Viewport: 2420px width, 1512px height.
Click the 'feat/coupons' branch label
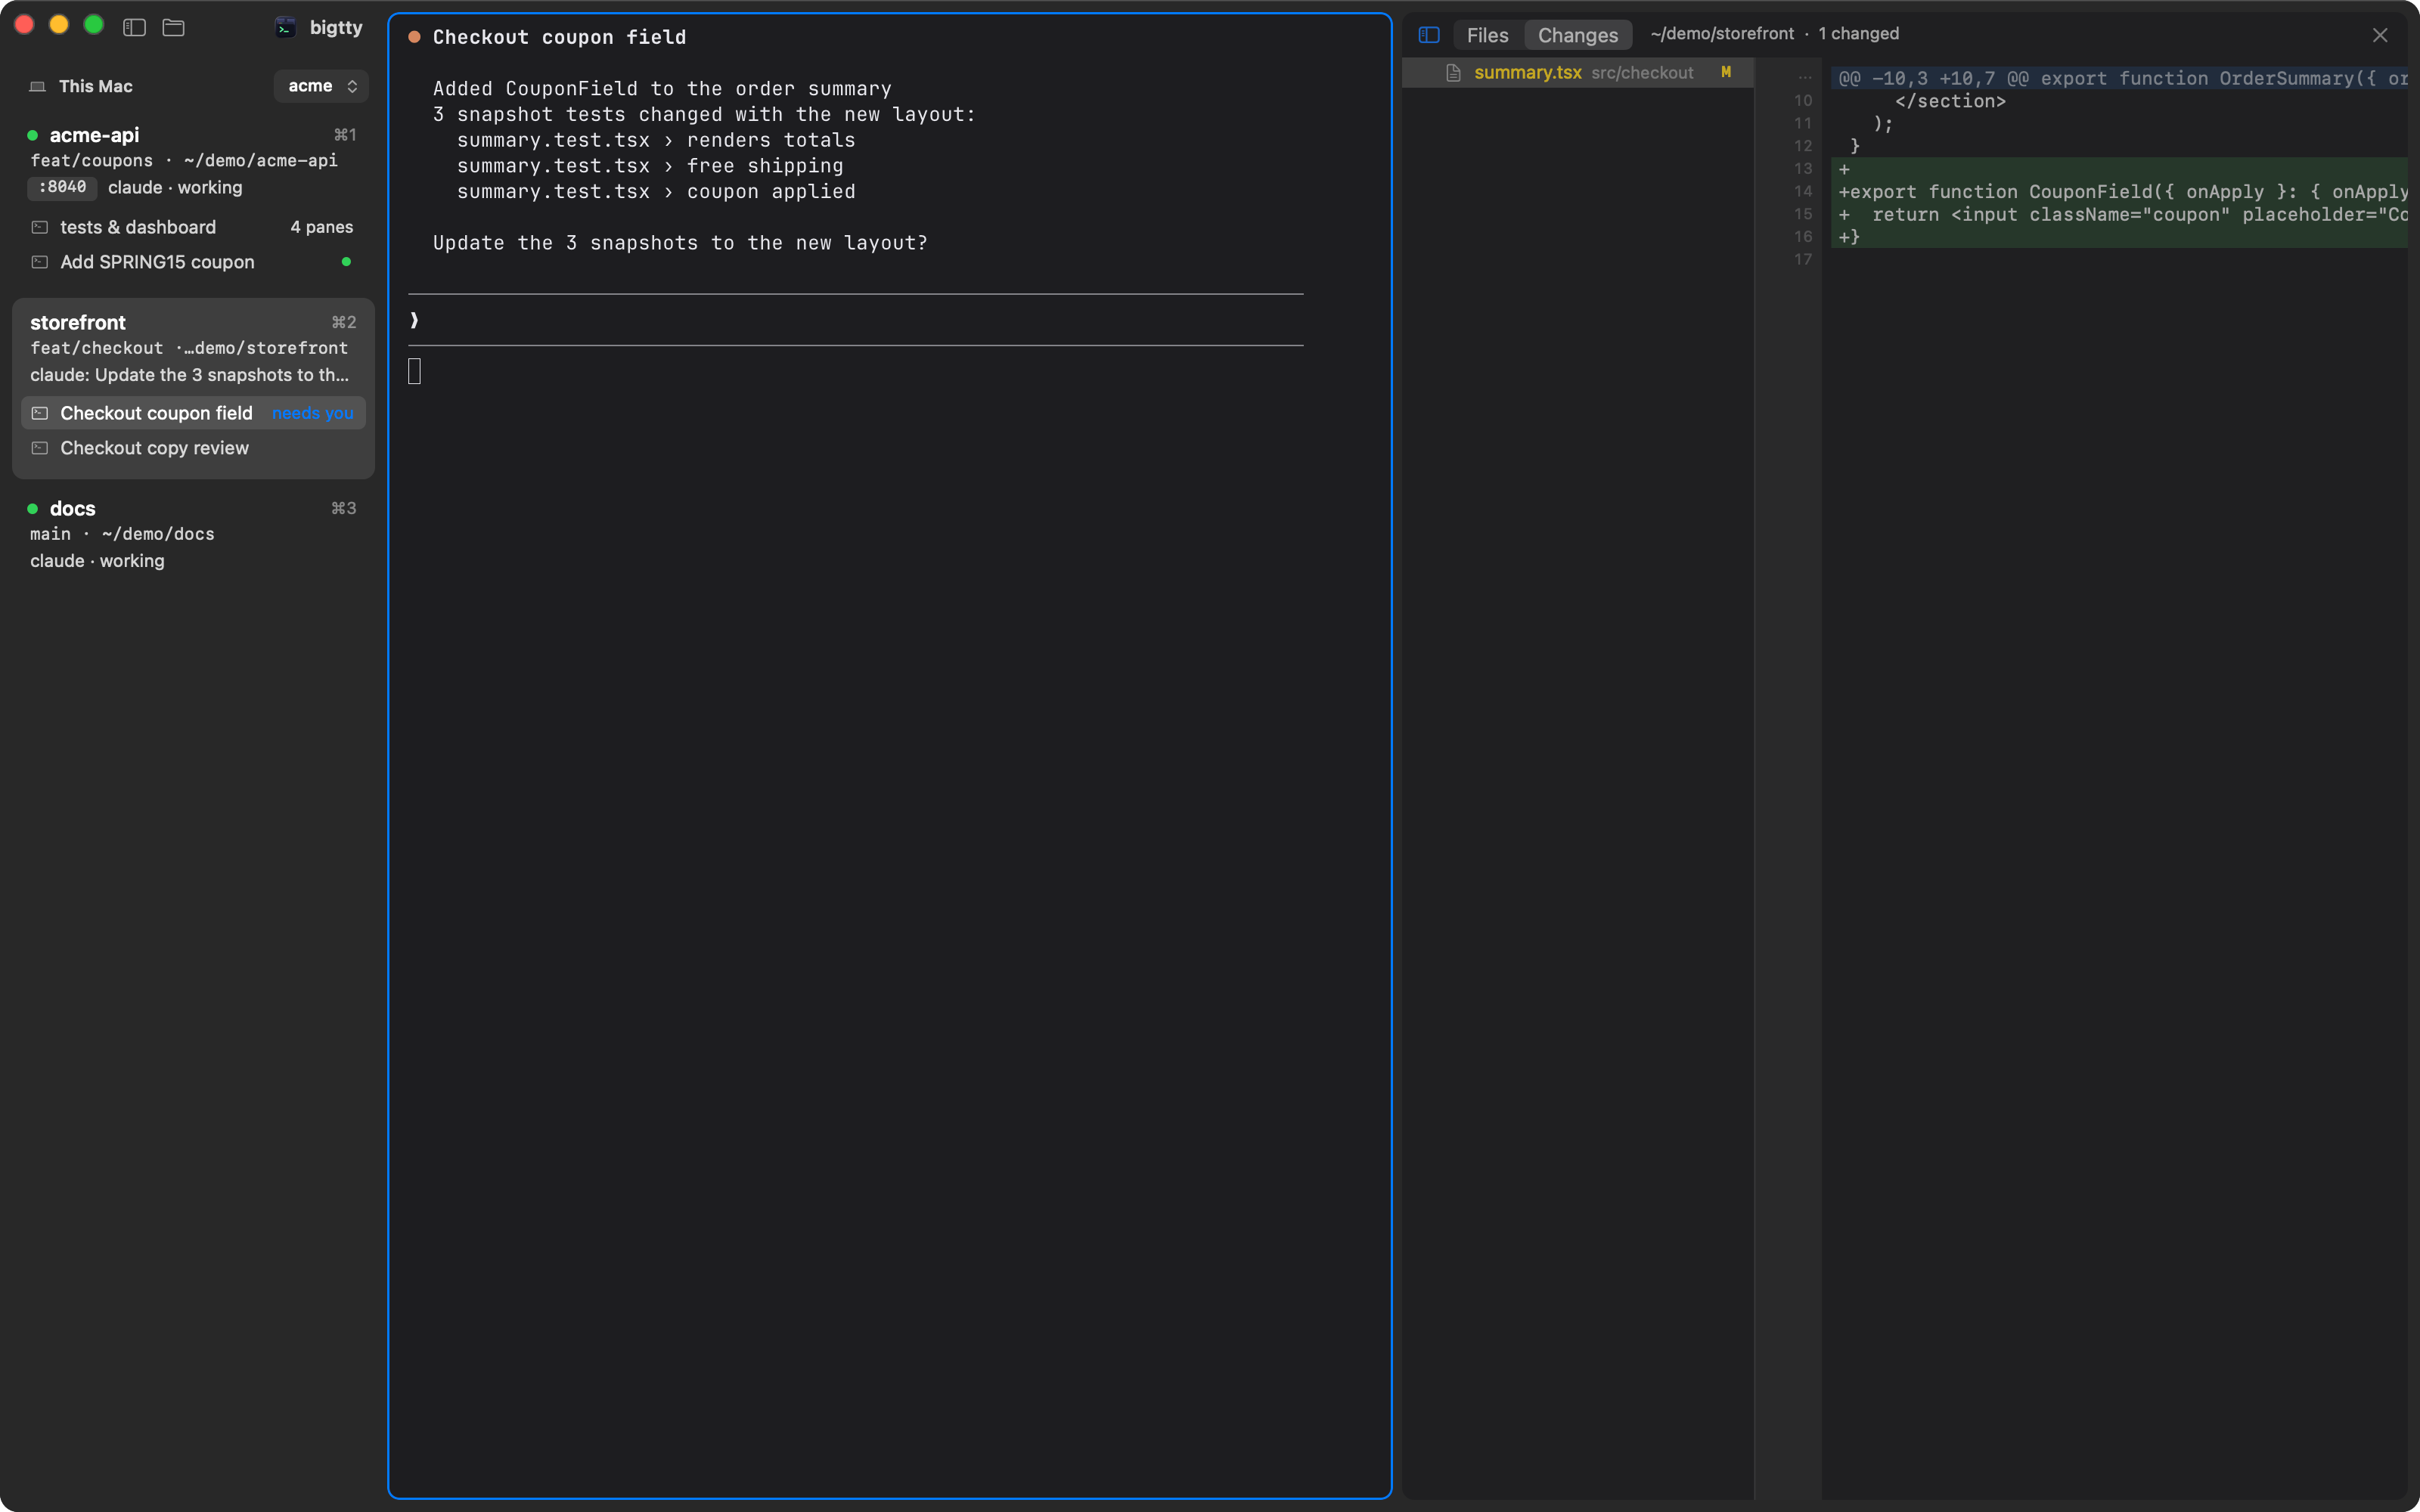point(92,160)
